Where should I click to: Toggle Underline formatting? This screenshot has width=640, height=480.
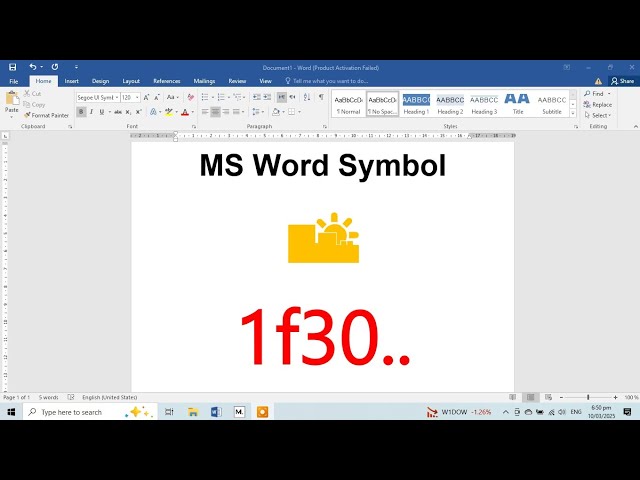(102, 112)
